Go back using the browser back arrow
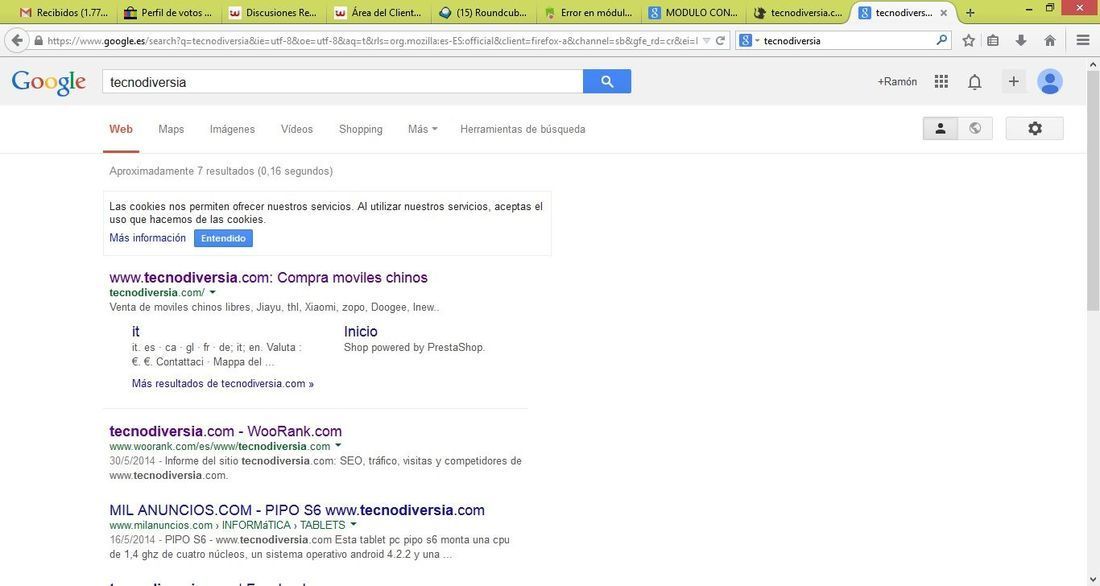Image resolution: width=1100 pixels, height=586 pixels. 17,41
